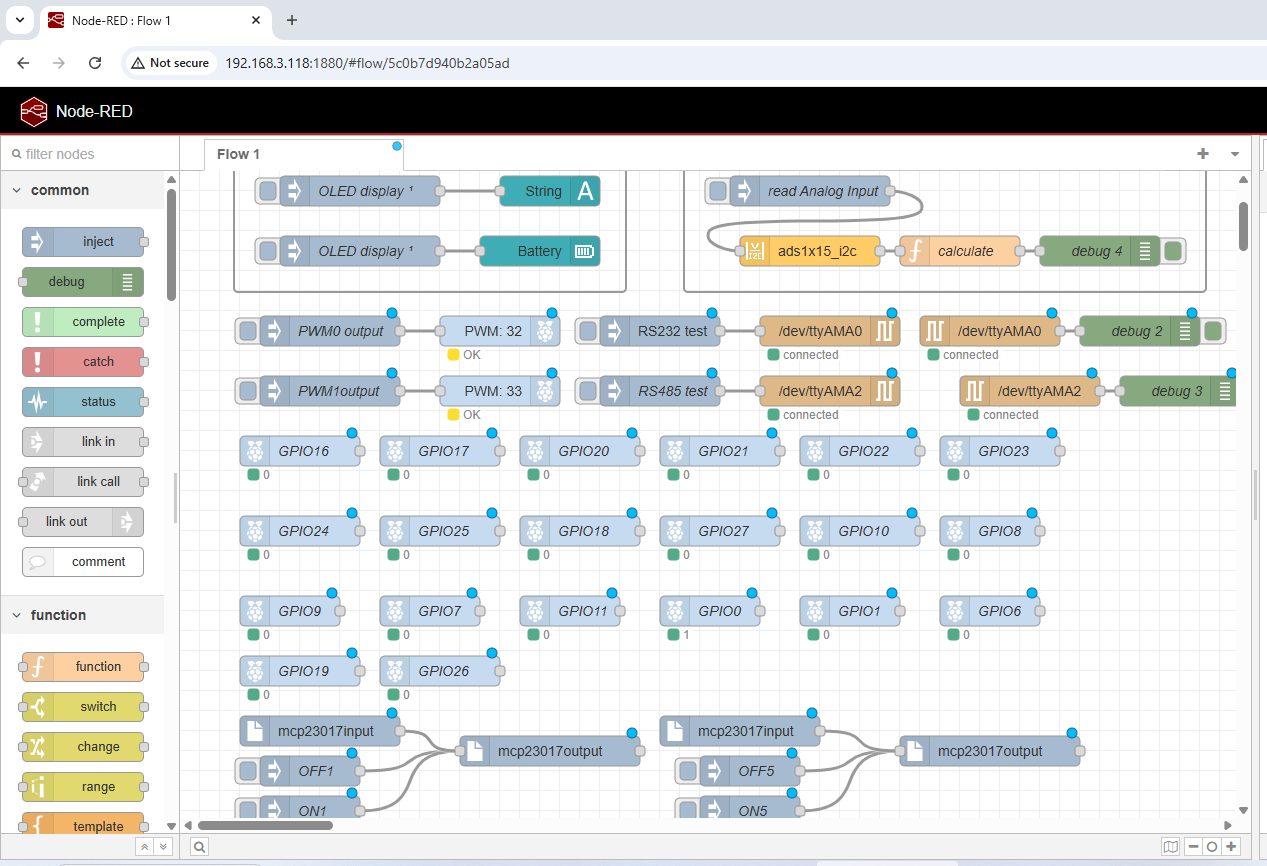The height and width of the screenshot is (866, 1267).
Task: Click the Battery OLED node
Action: [540, 251]
